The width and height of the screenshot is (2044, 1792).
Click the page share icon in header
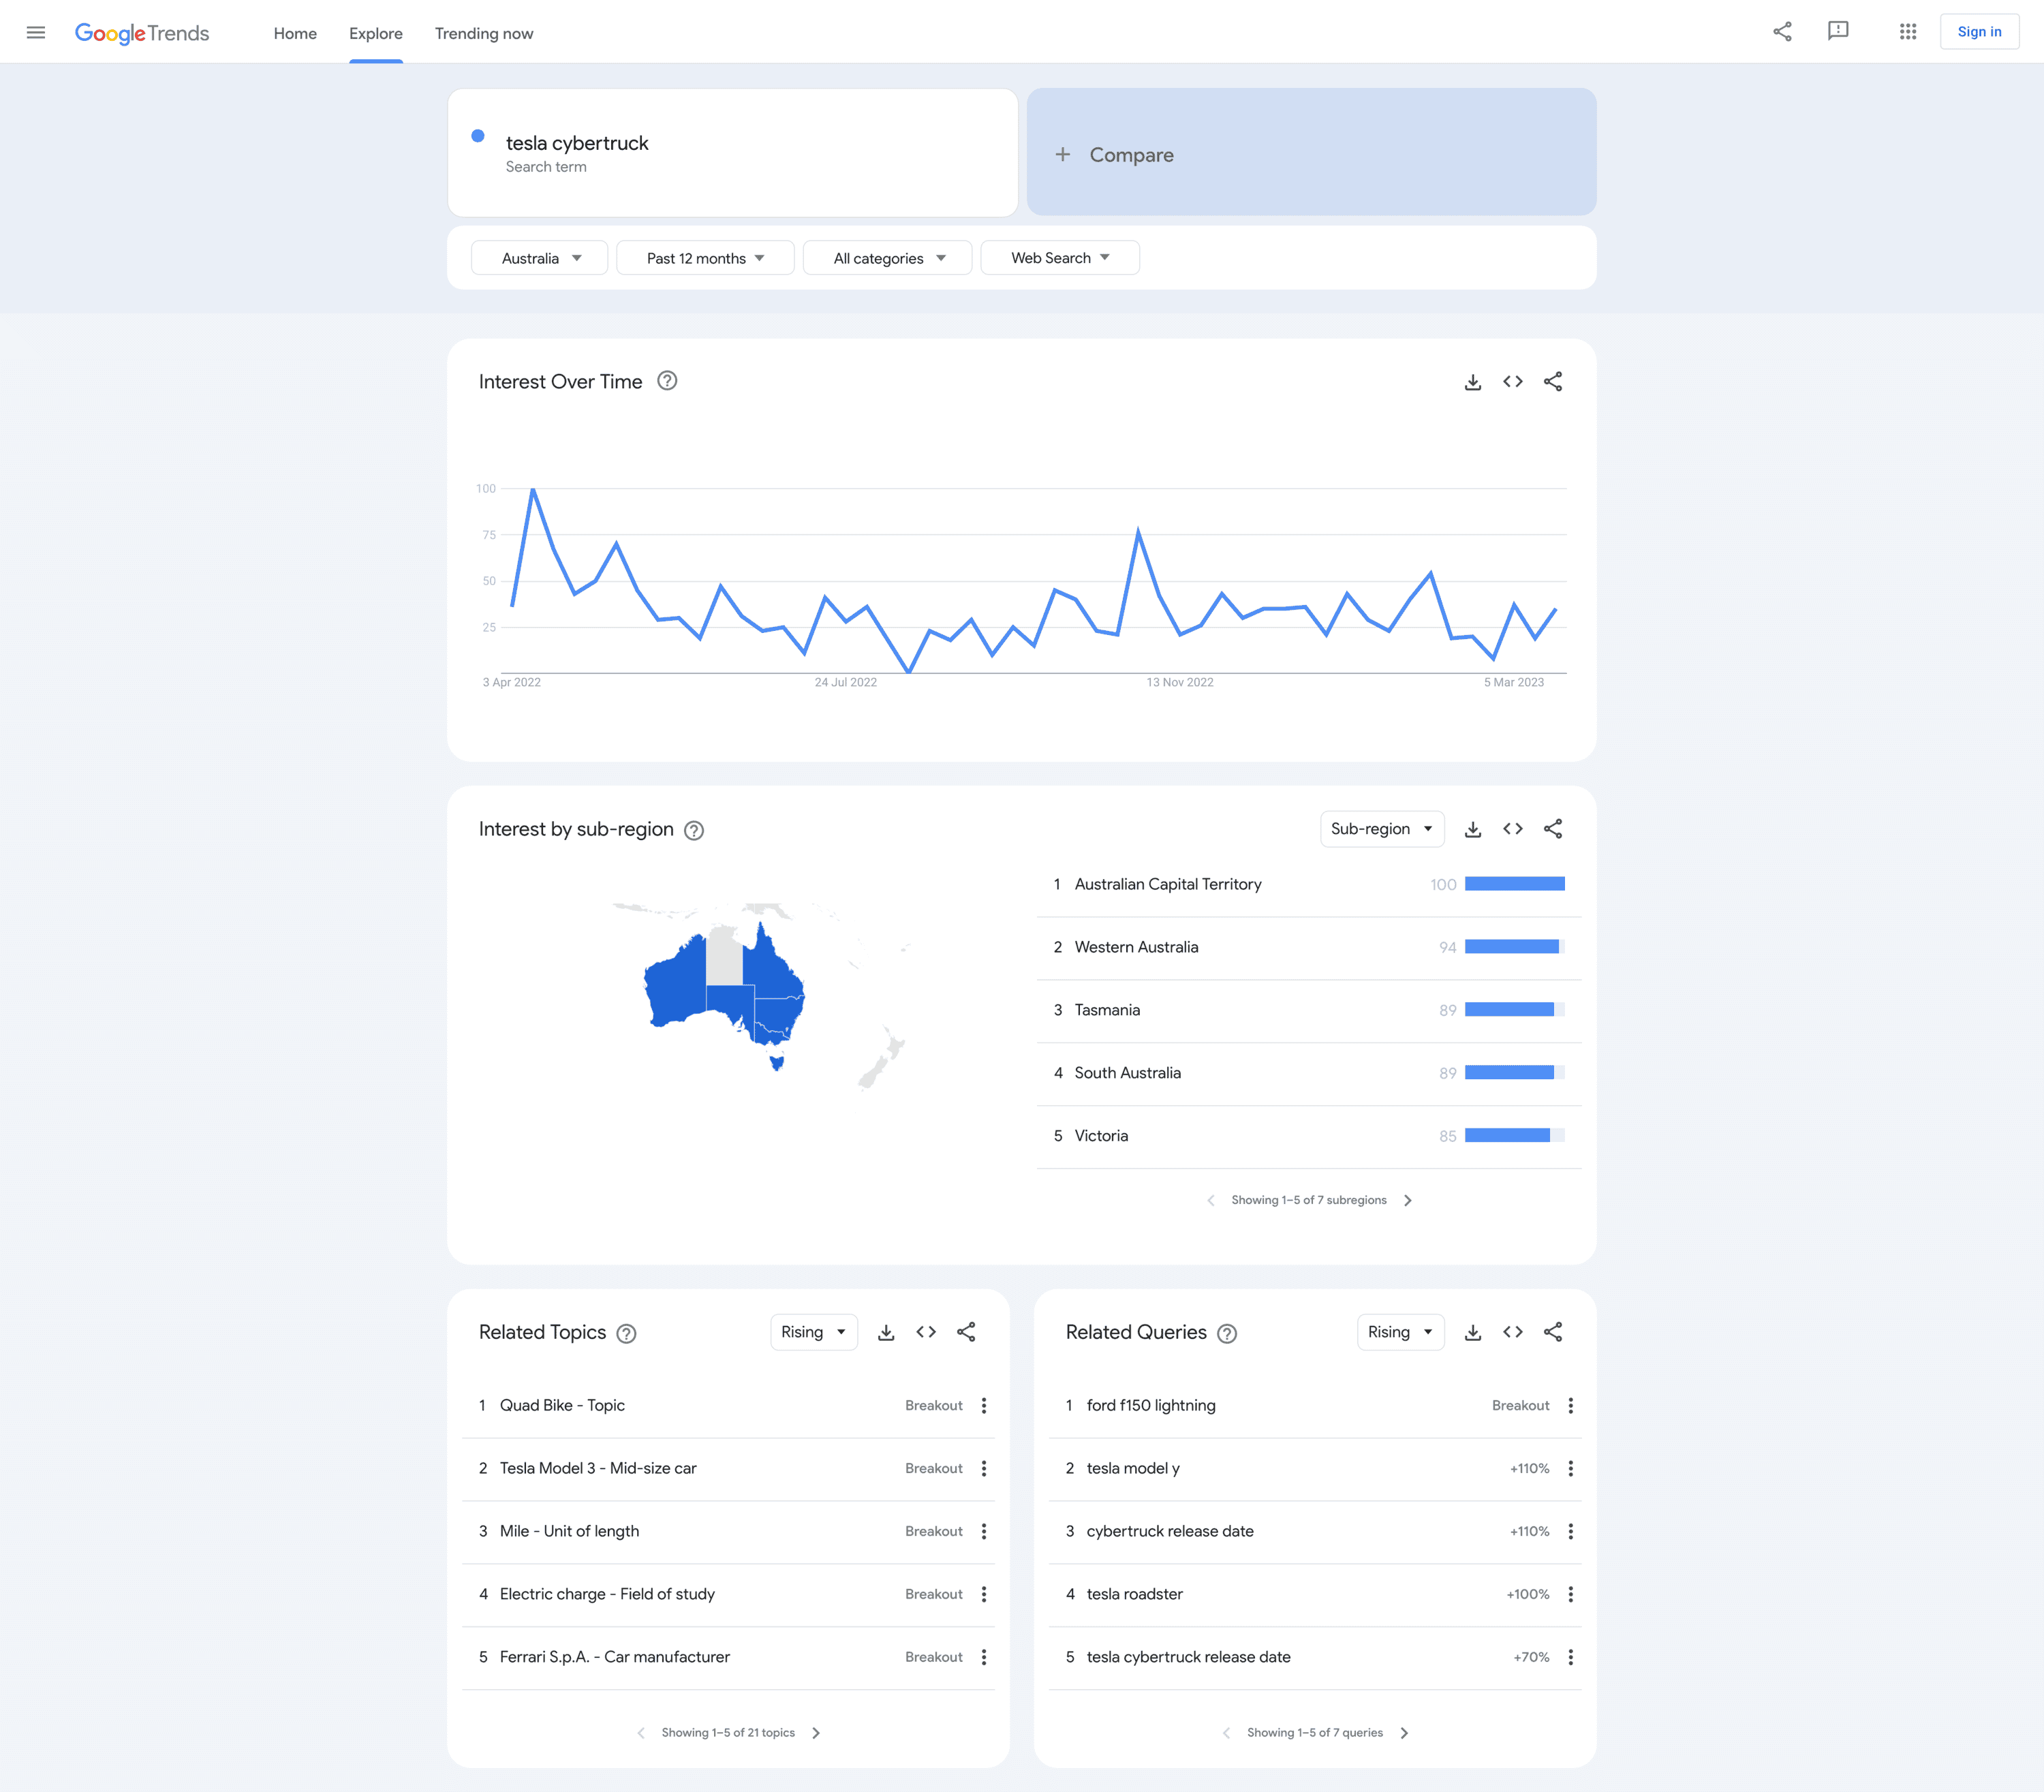1782,32
